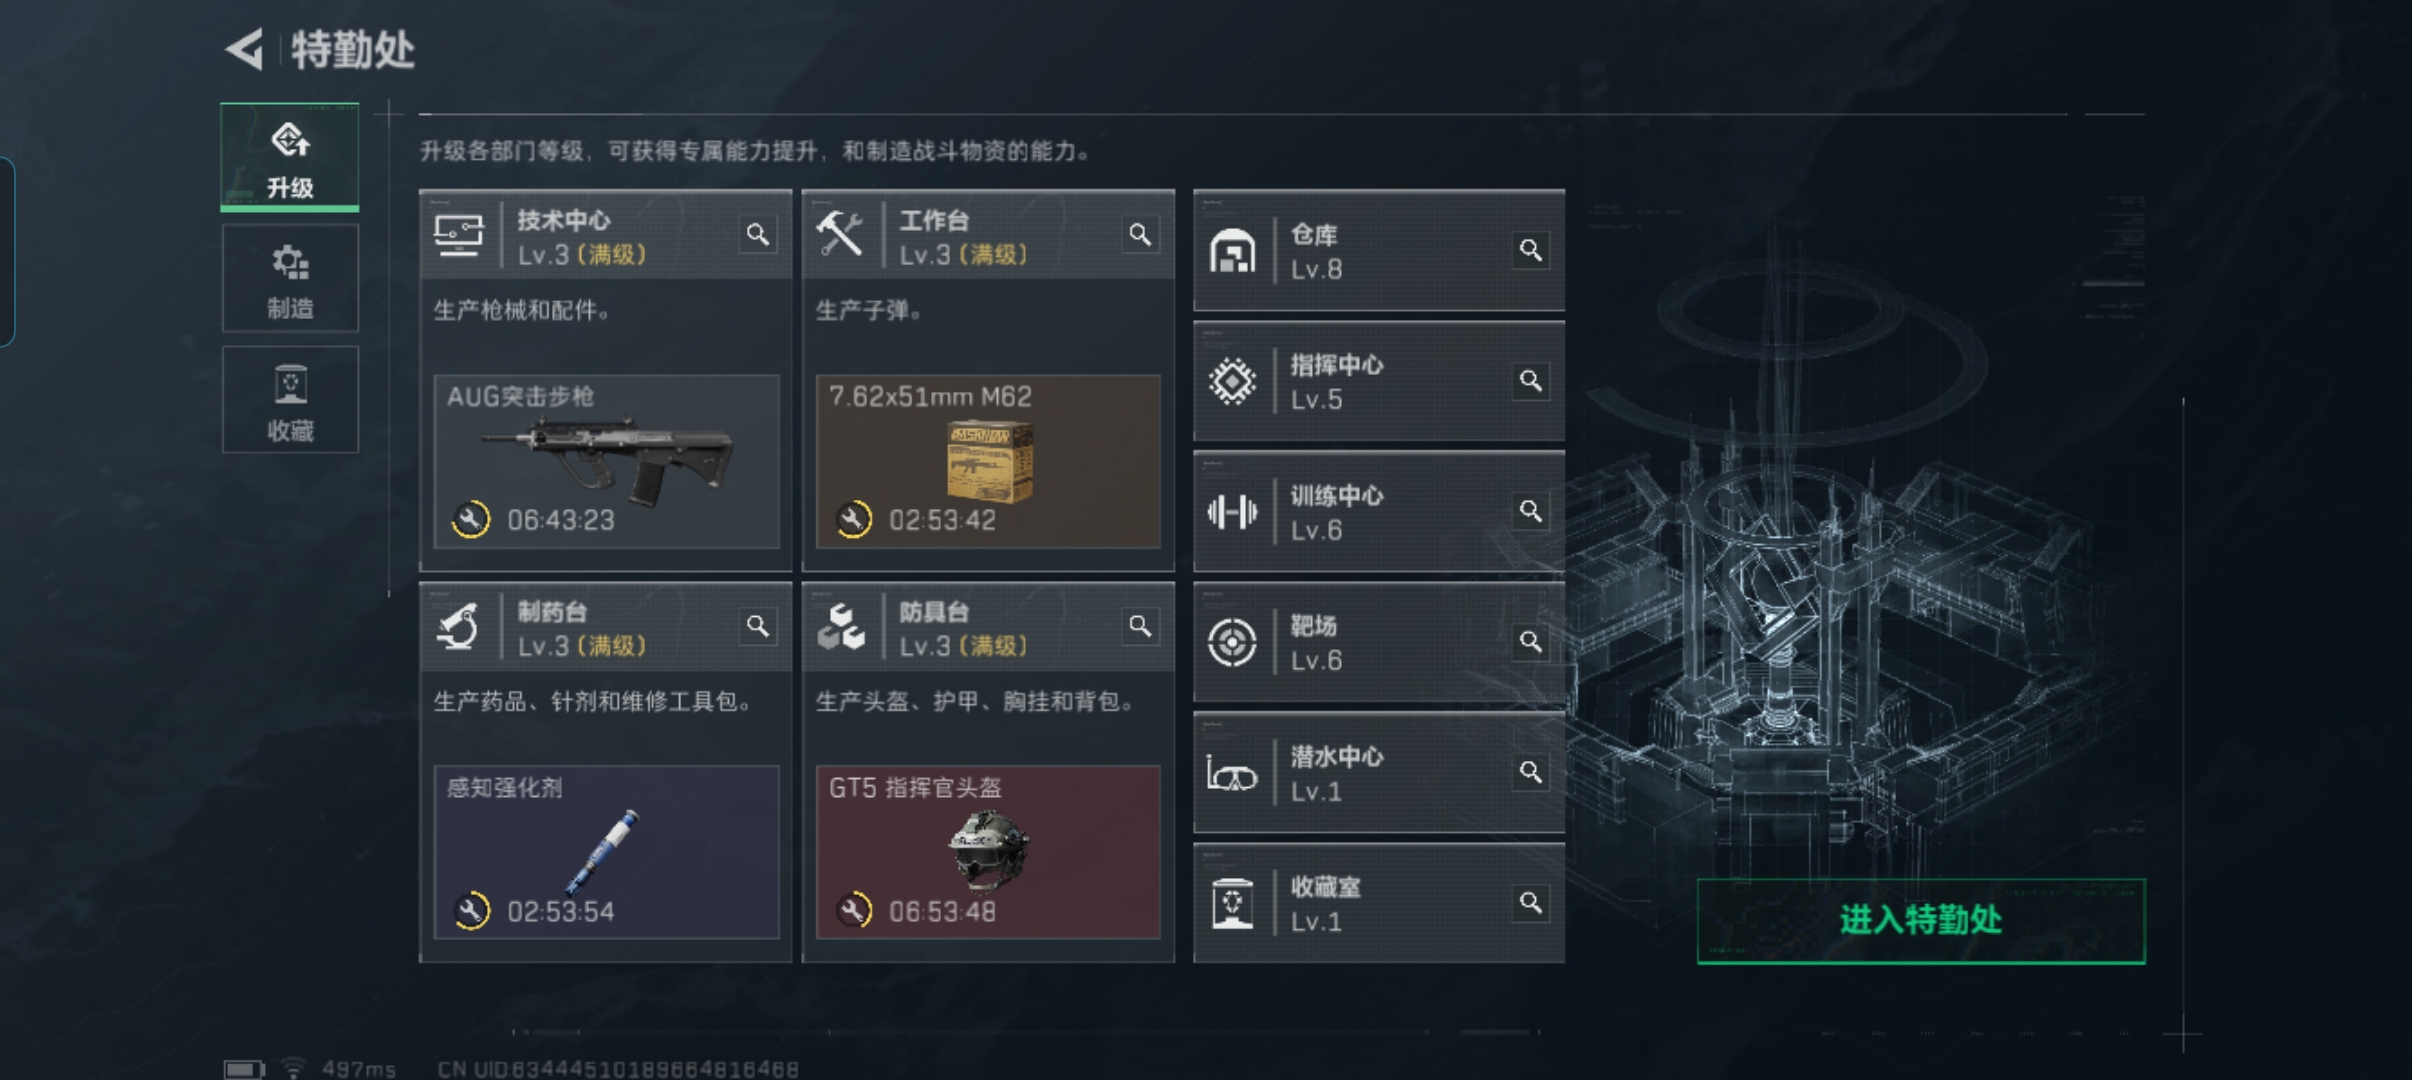Select the 感知强化剂 crafting card
Viewport: 2412px width, 1080px height.
(x=606, y=852)
